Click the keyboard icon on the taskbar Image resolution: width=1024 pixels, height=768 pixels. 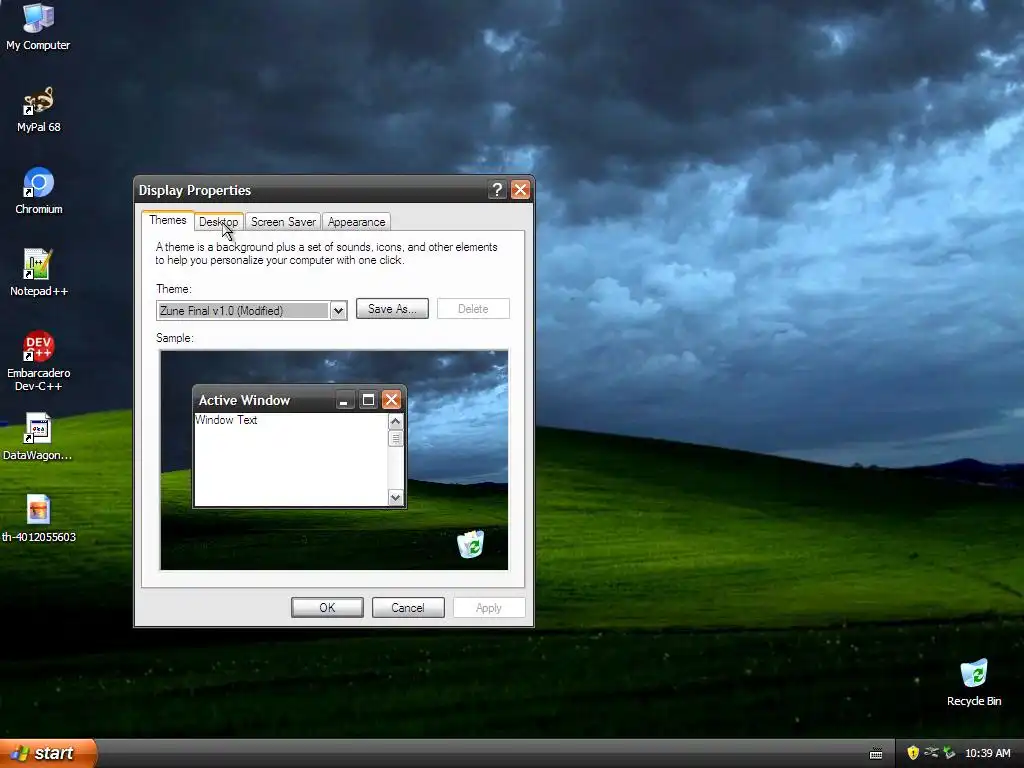[x=876, y=754]
